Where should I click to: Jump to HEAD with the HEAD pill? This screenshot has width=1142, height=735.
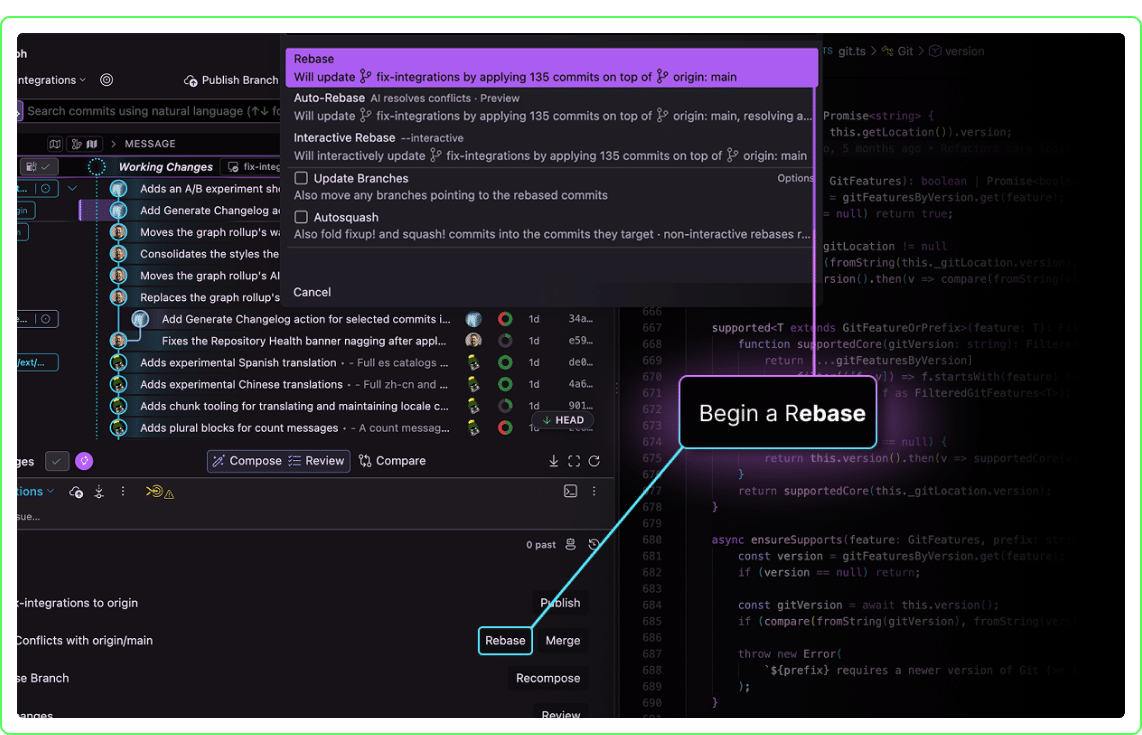point(563,420)
